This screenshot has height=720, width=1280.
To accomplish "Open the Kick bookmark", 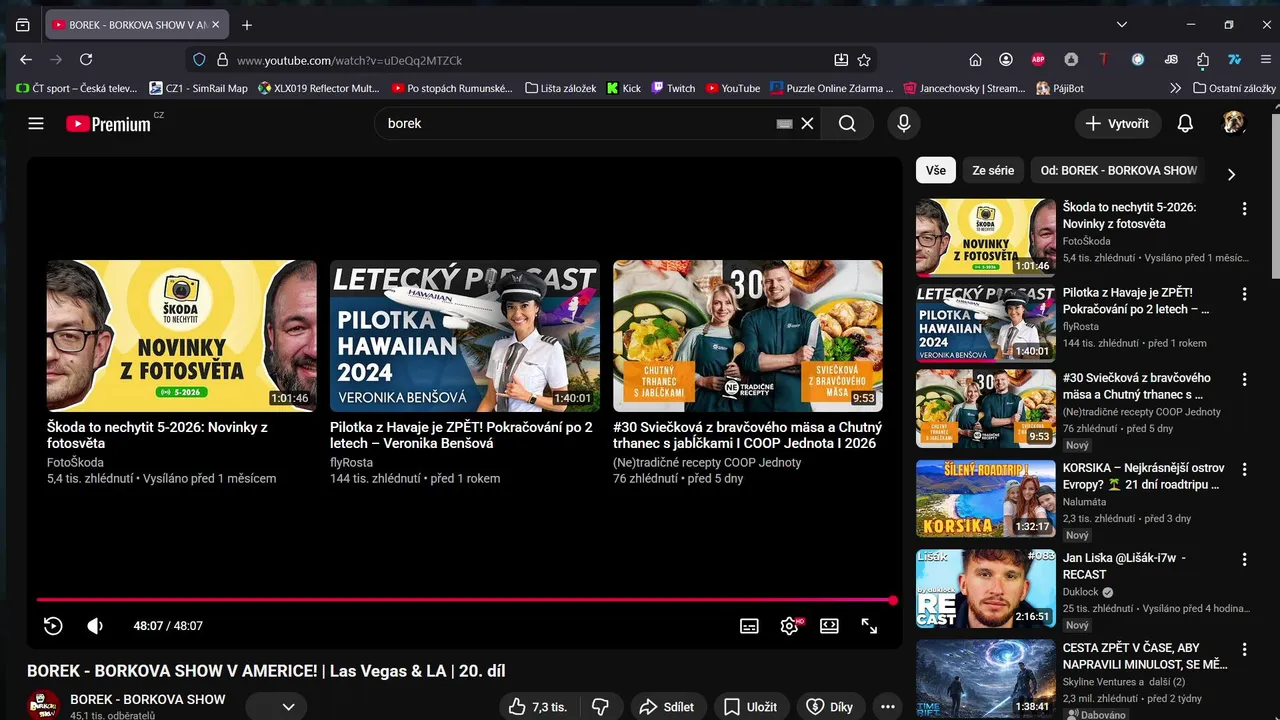I will pyautogui.click(x=624, y=88).
